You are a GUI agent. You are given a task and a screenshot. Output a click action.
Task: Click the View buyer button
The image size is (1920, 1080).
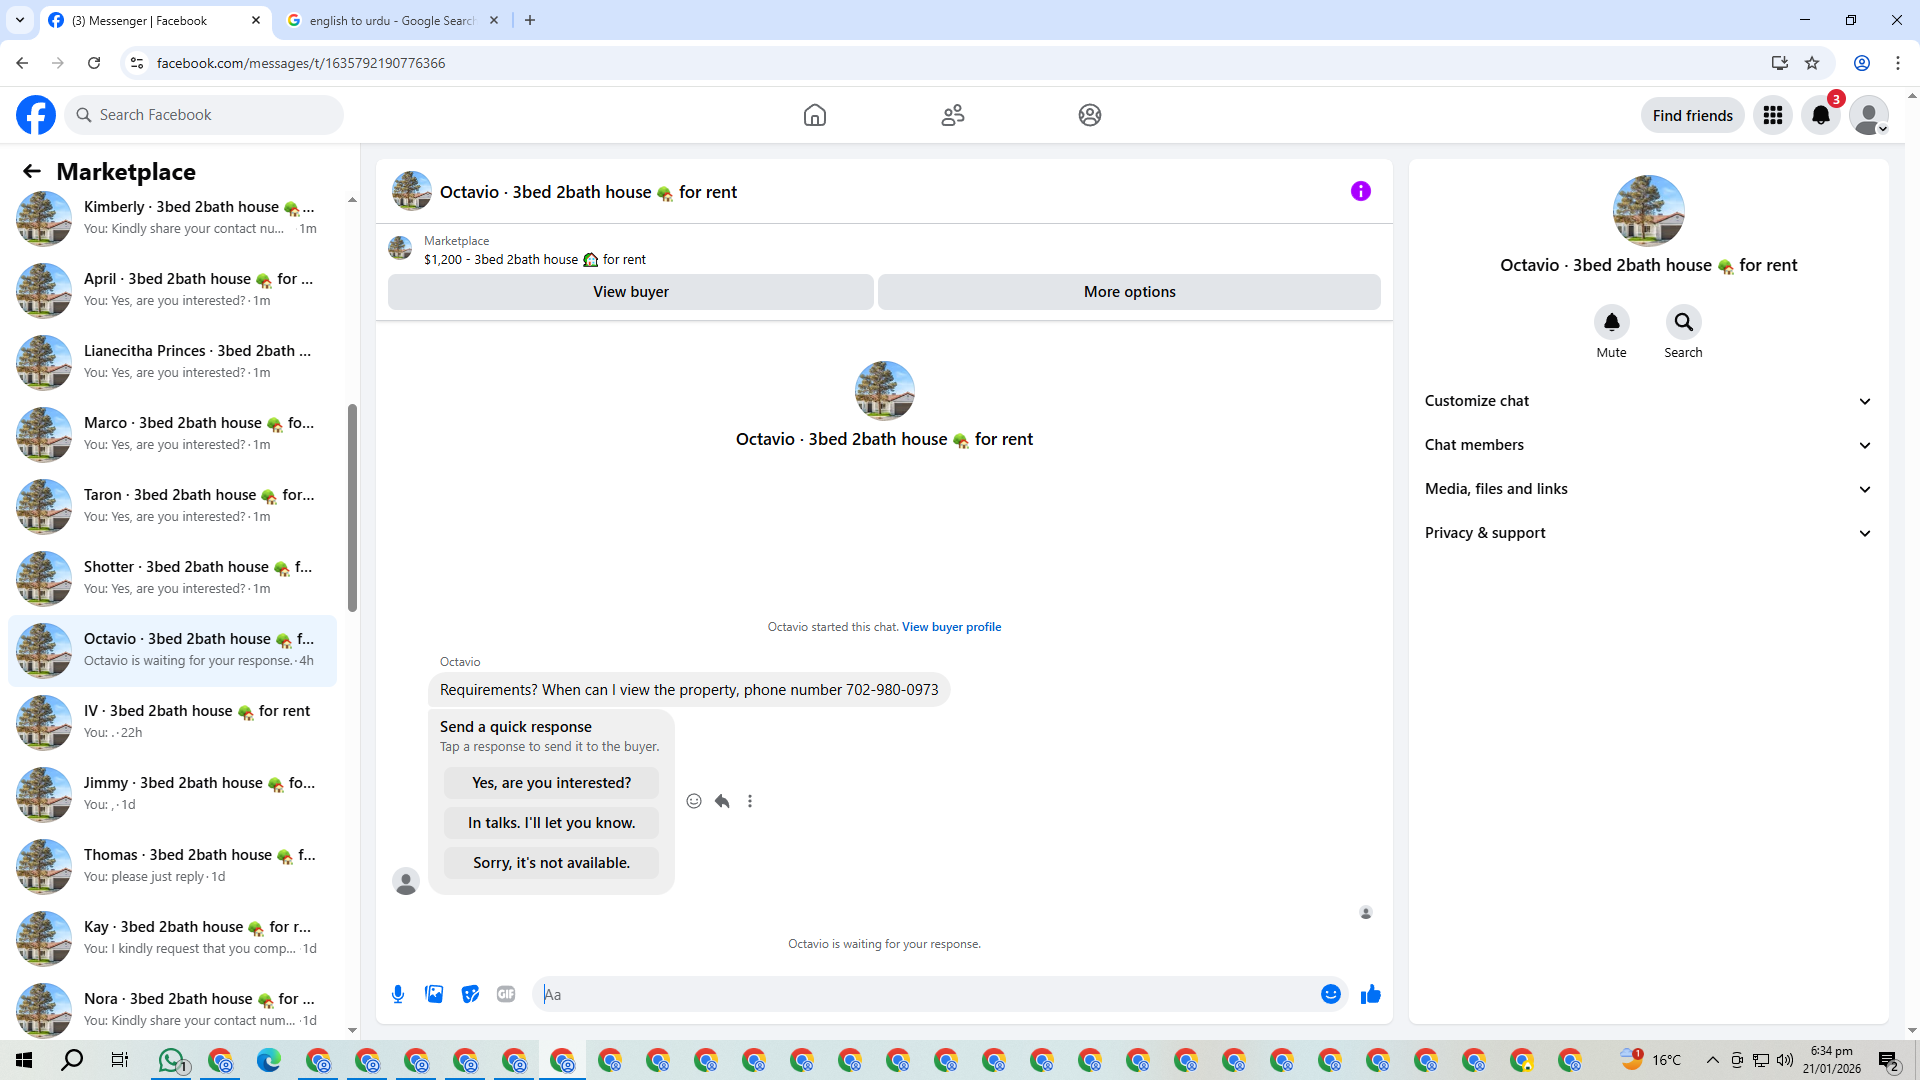(x=630, y=292)
